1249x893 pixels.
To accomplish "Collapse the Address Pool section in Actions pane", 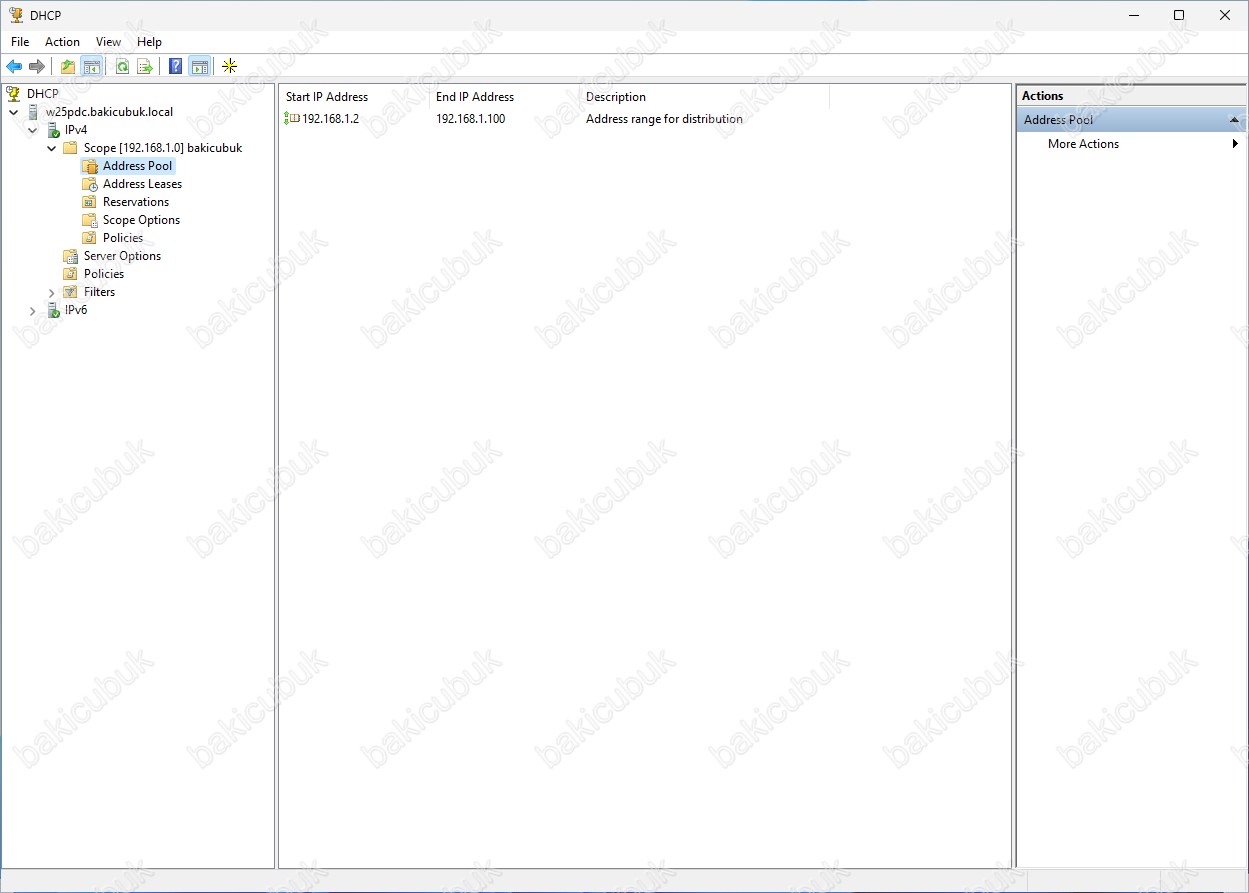I will [x=1235, y=120].
